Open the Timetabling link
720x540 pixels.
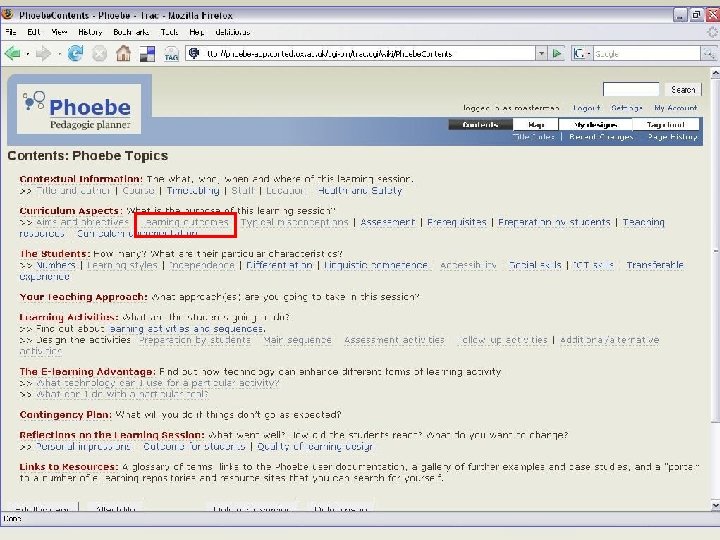(193, 191)
